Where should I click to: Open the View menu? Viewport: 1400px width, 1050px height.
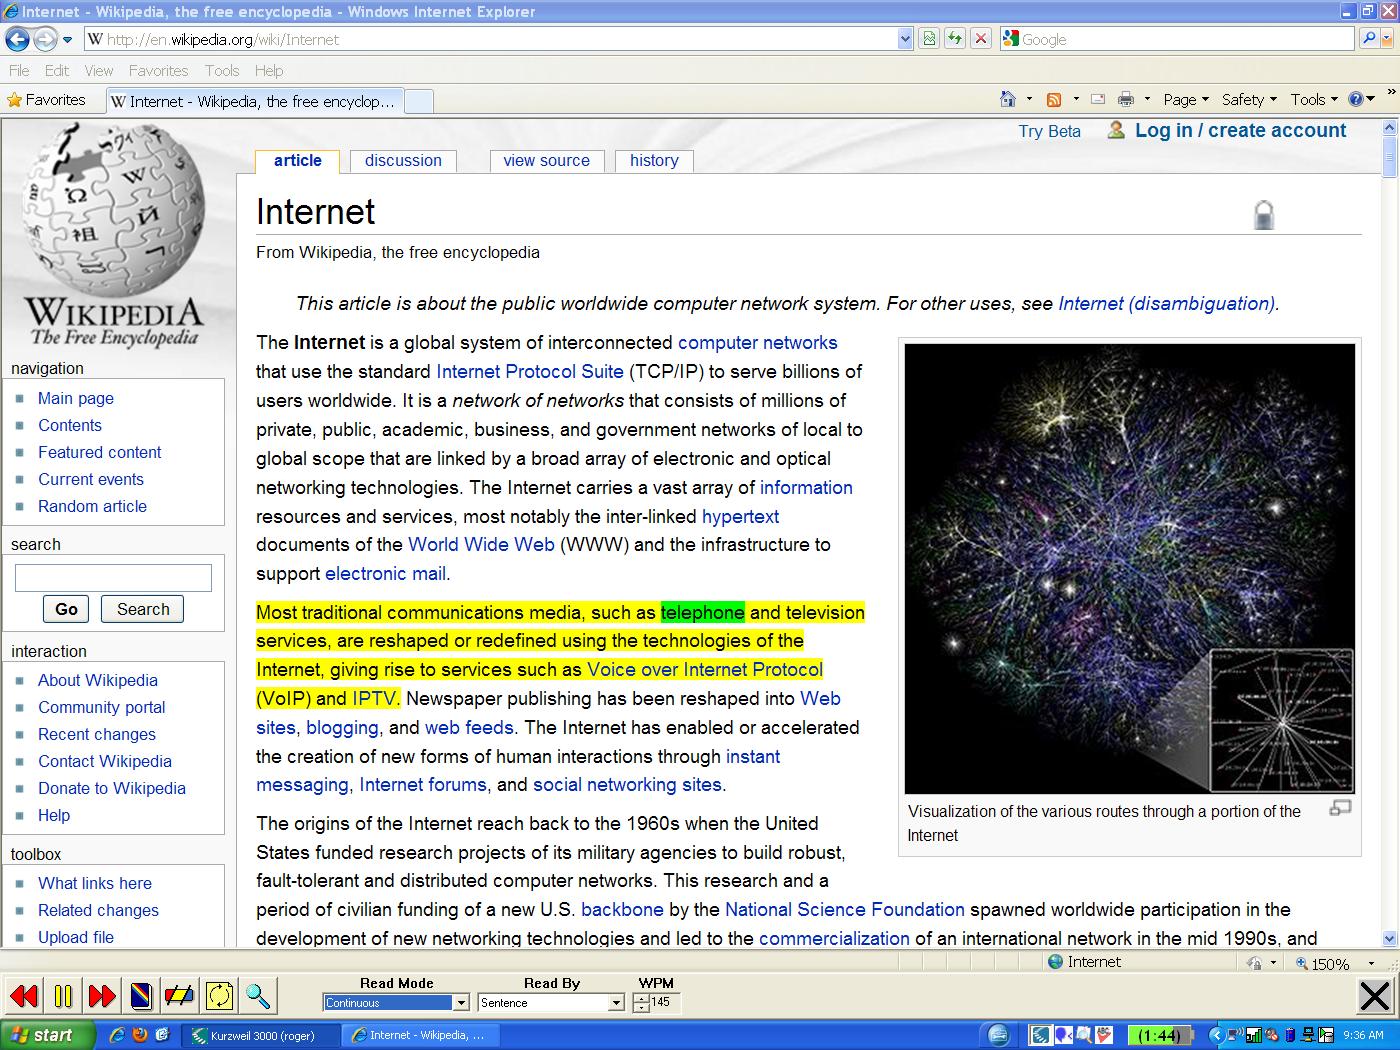[99, 70]
